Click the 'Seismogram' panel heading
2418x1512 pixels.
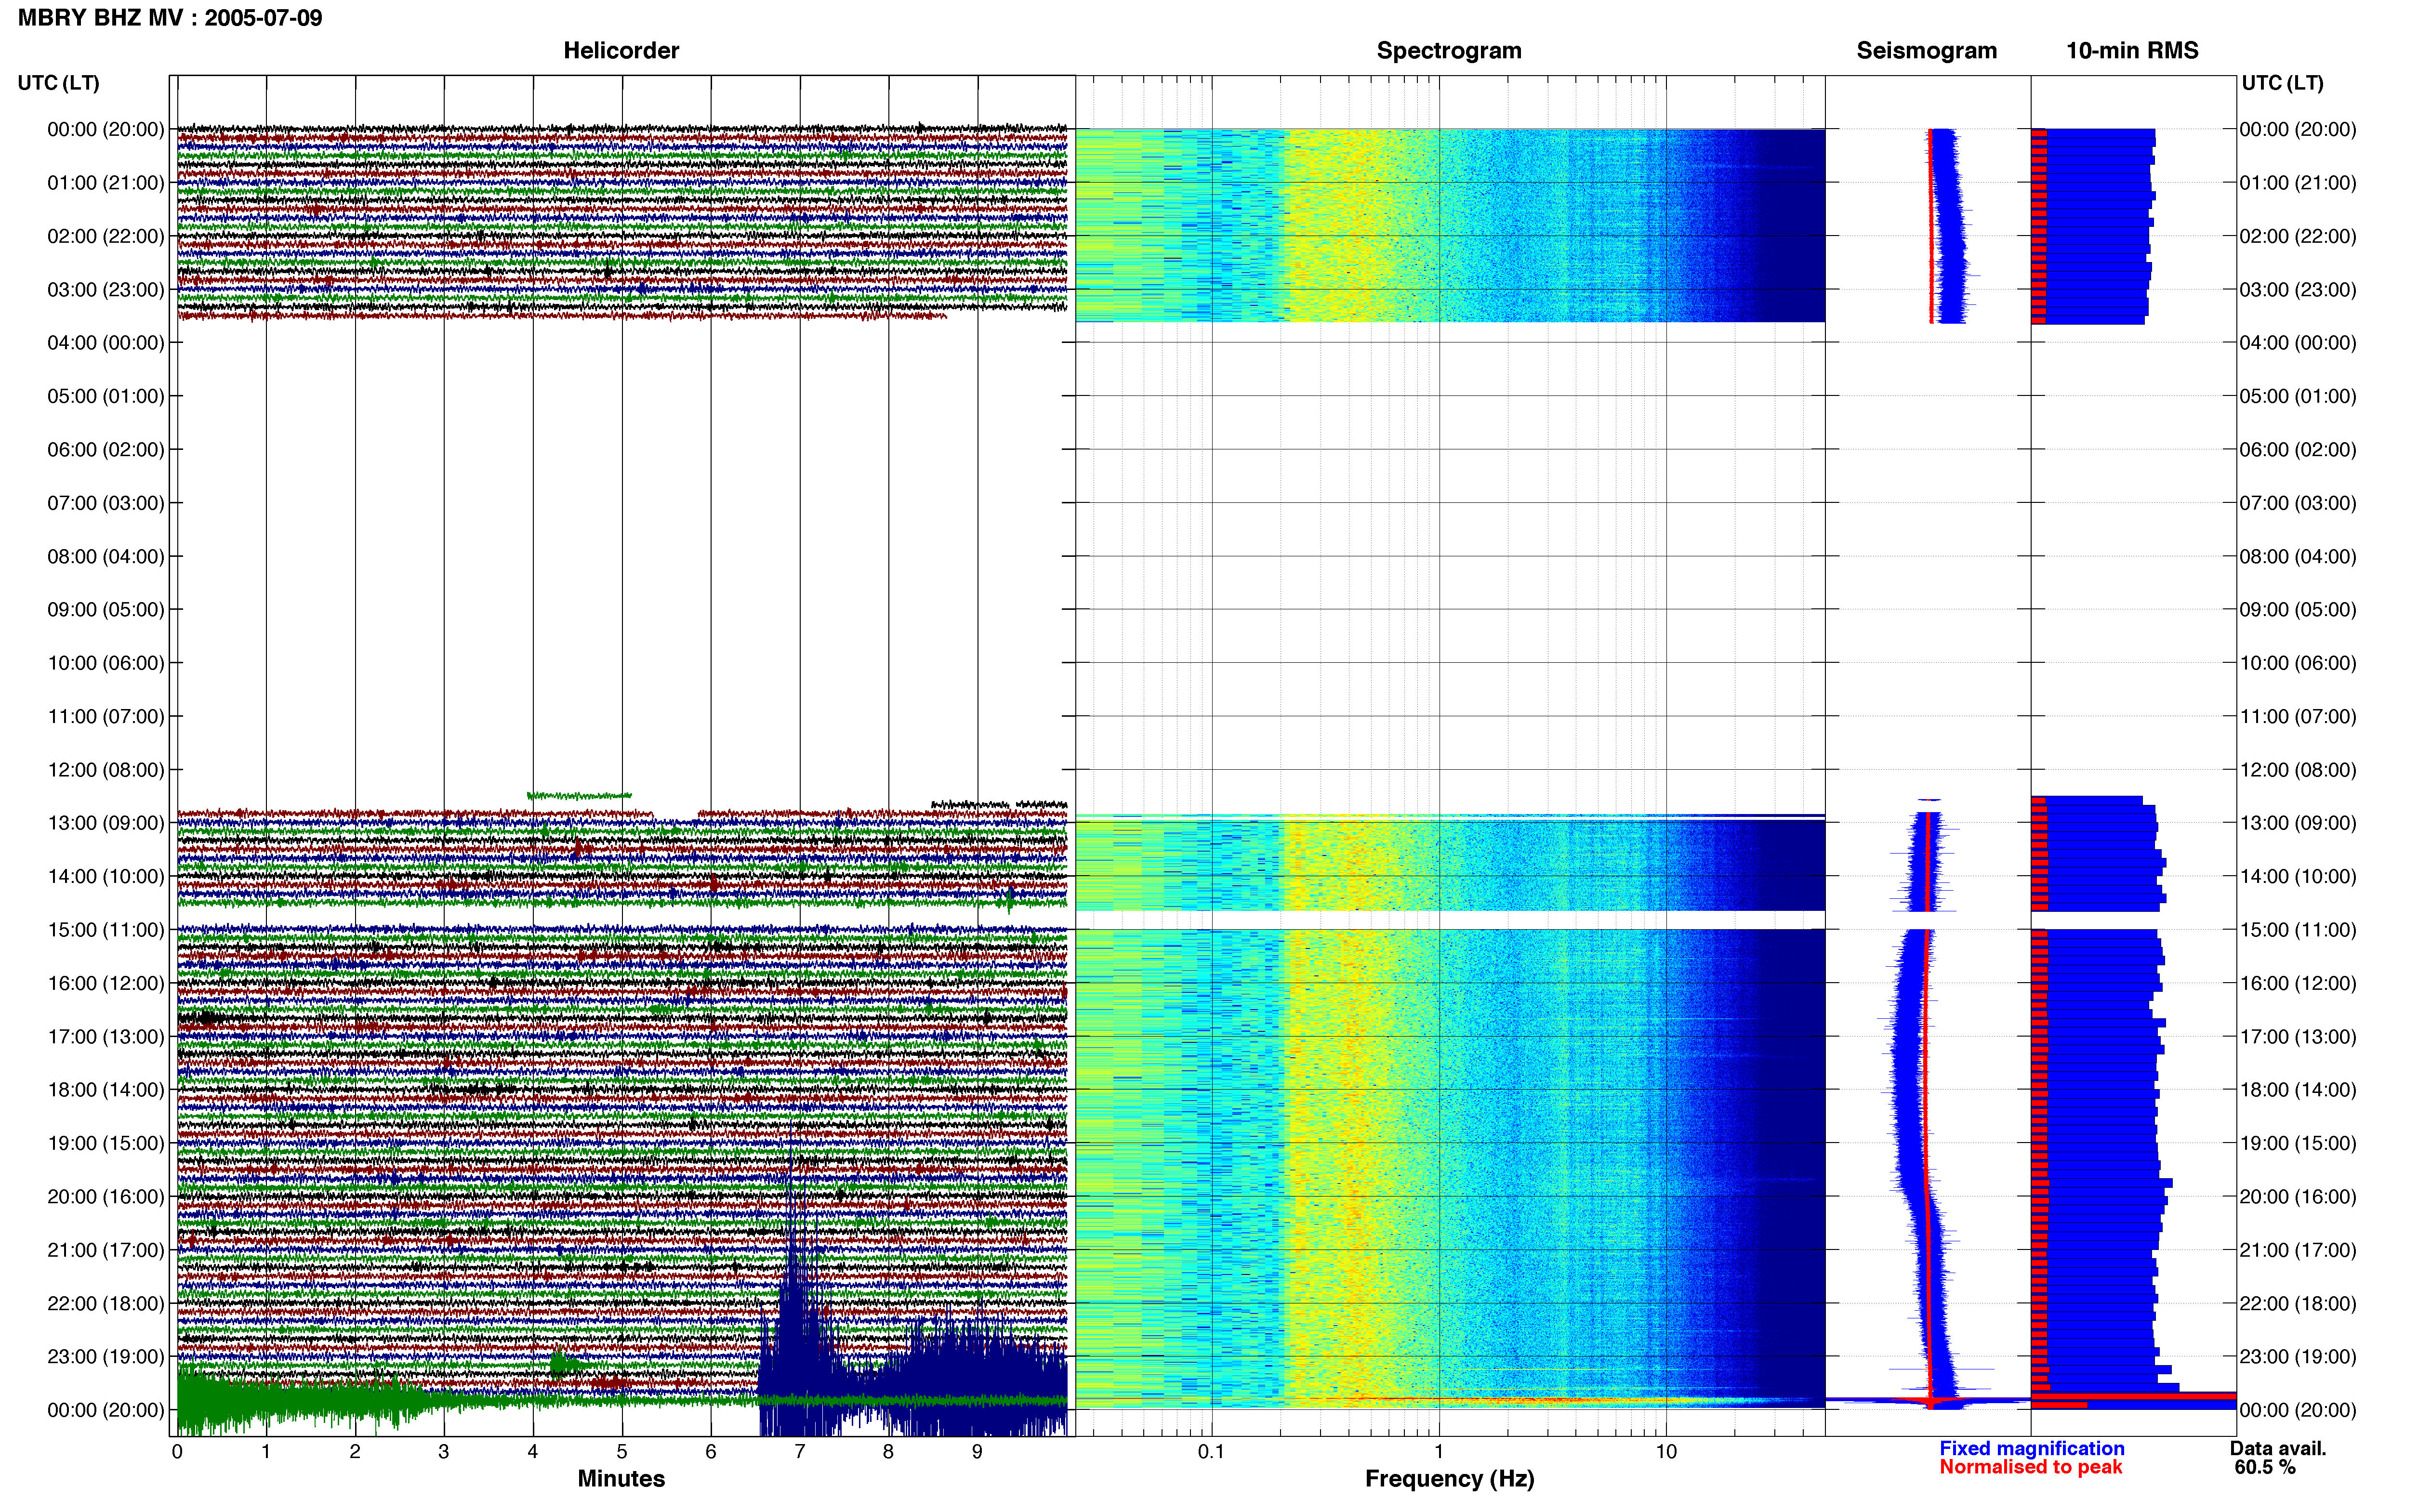point(1926,50)
